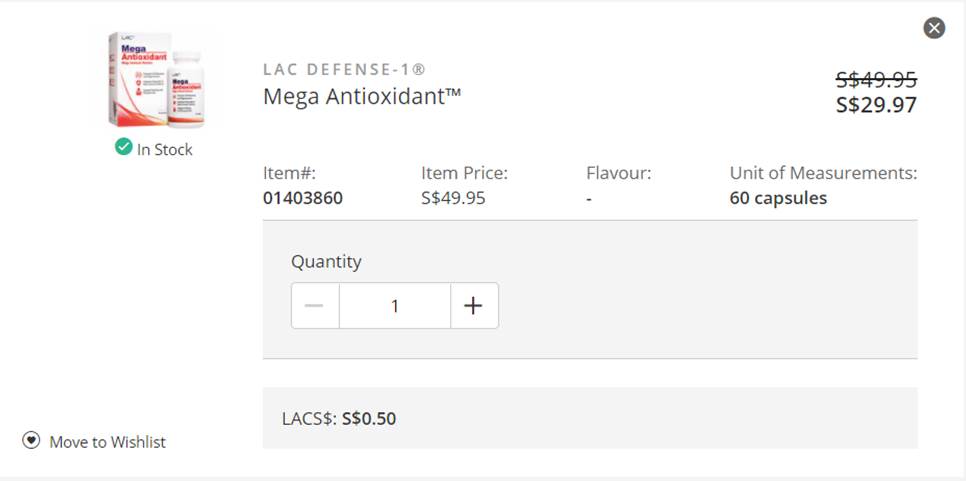Click the Quantity label above the stepper
Viewport: 966px width, 481px height.
coord(326,262)
